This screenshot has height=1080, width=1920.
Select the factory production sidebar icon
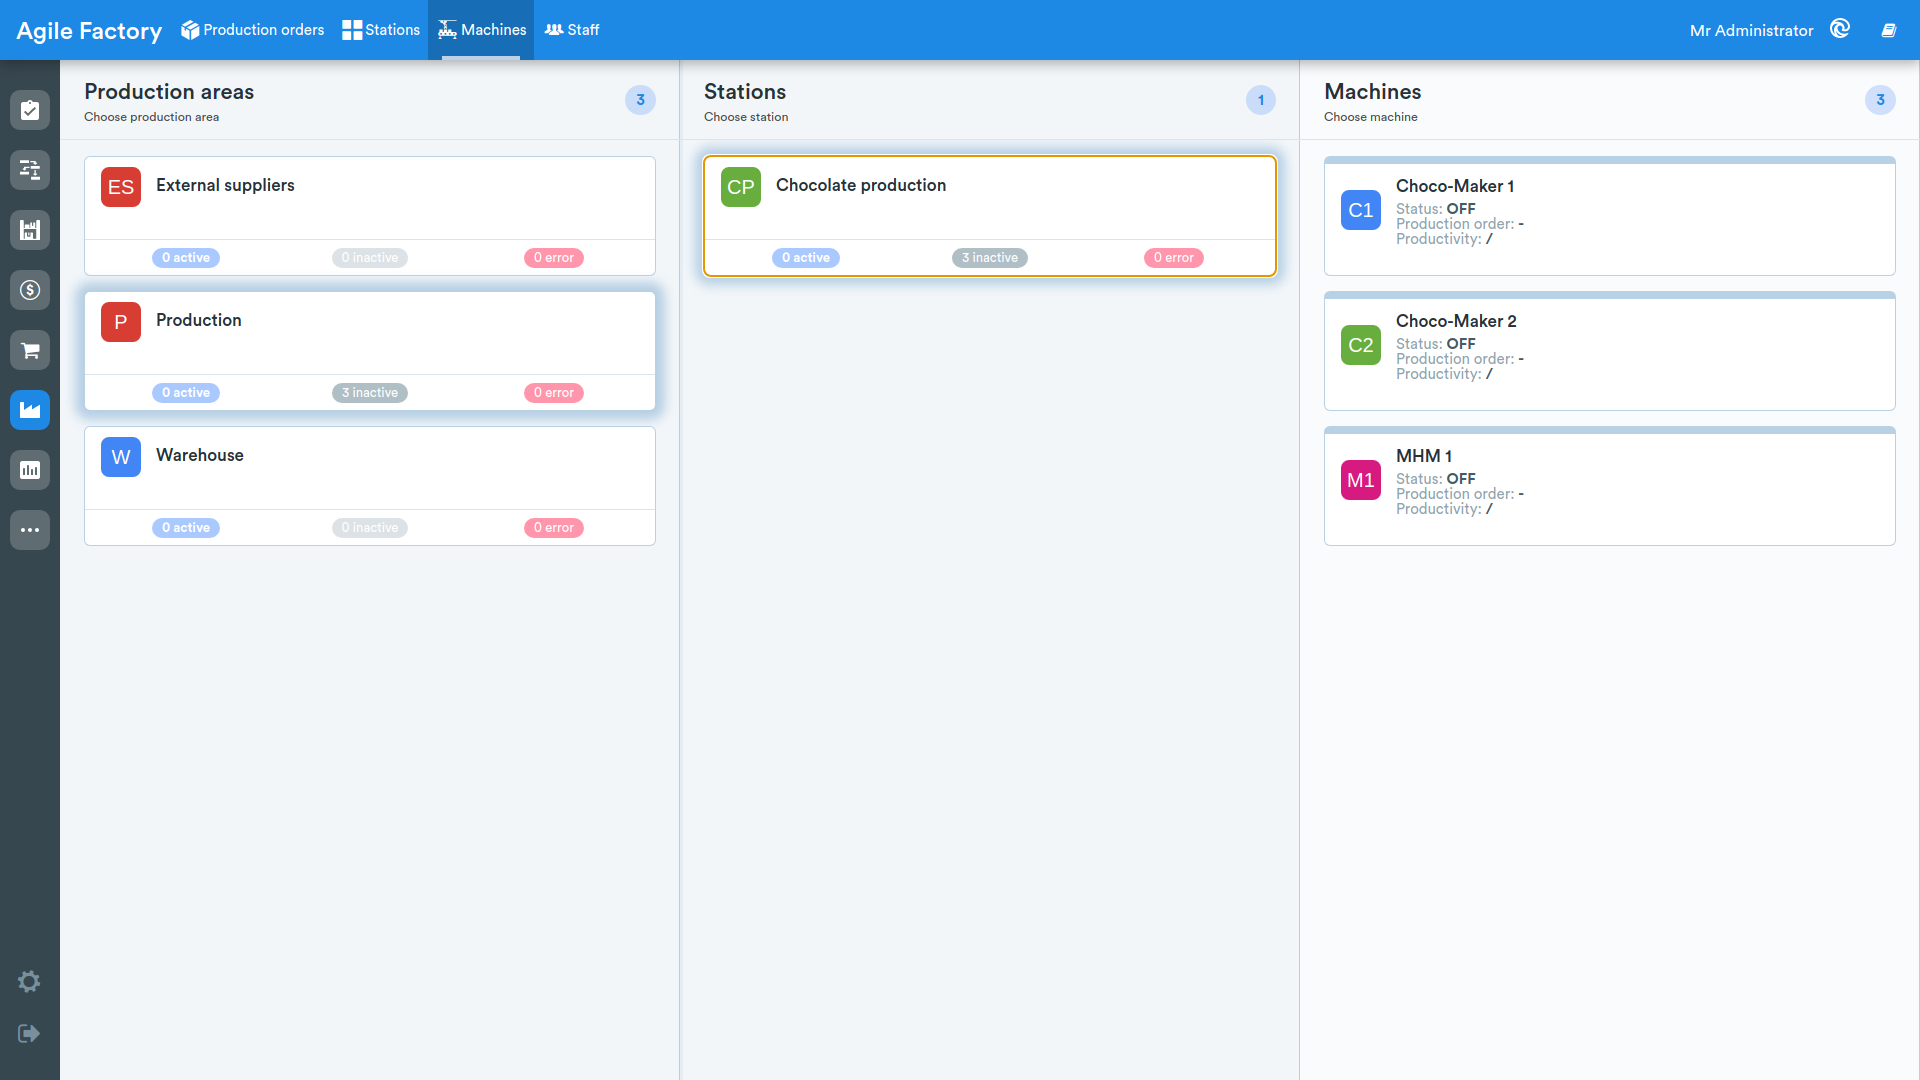[x=30, y=410]
